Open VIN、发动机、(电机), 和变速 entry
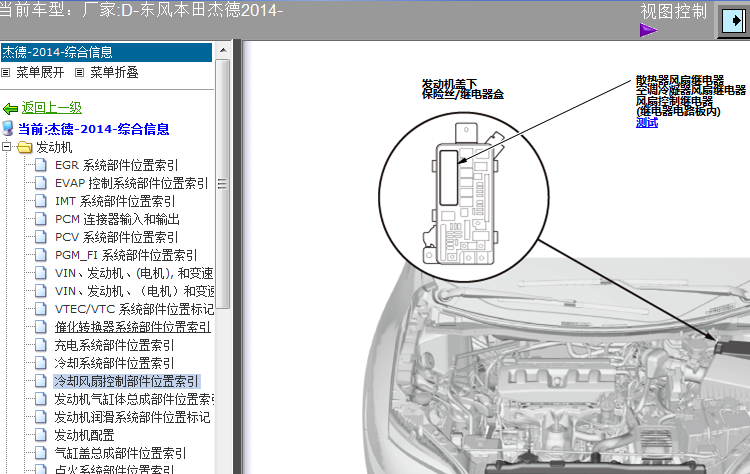The height and width of the screenshot is (474, 750). [x=134, y=273]
